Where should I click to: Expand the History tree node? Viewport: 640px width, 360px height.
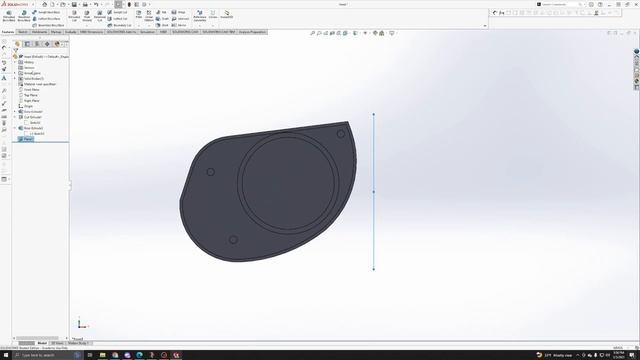pos(15,62)
